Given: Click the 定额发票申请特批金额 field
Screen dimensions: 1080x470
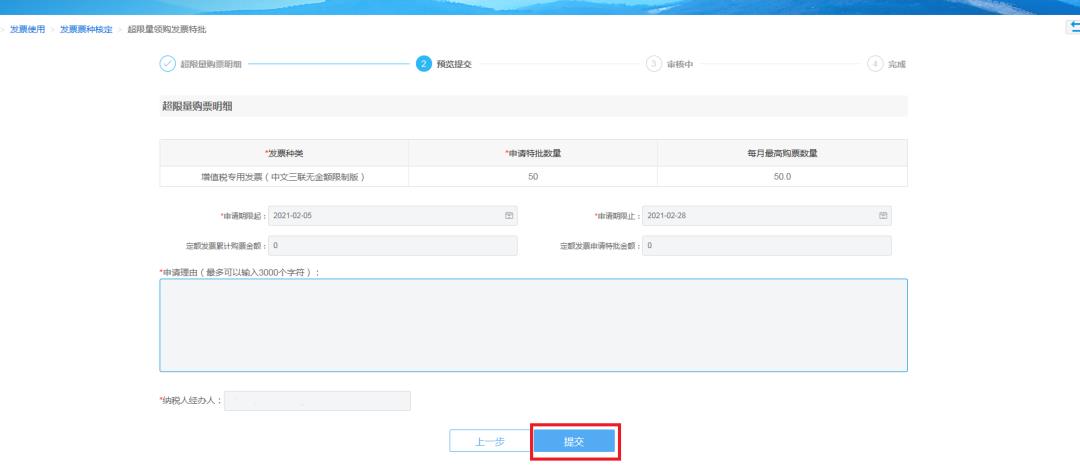Looking at the screenshot, I should 767,245.
